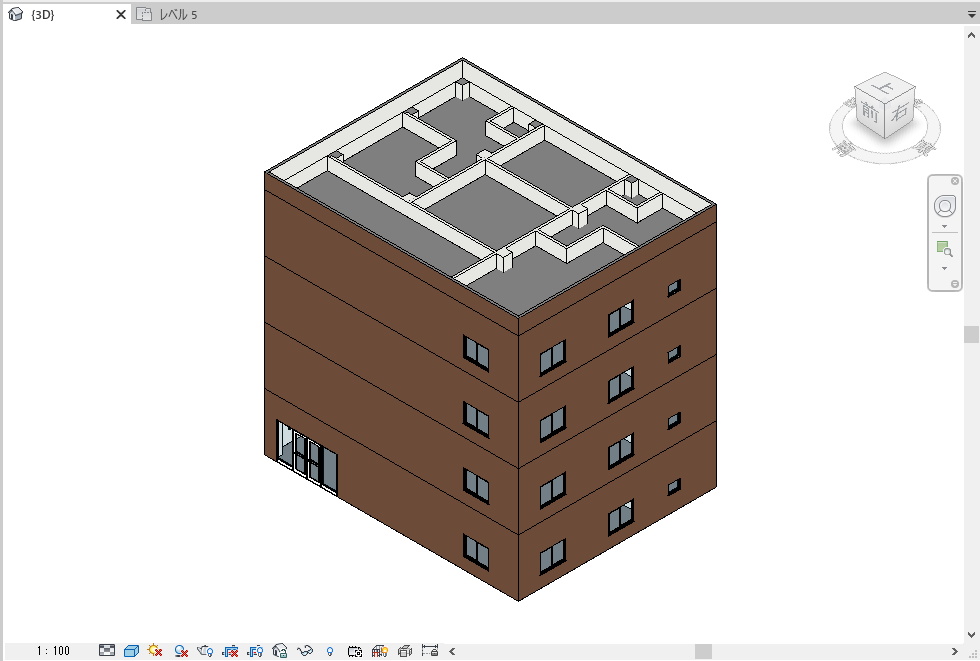Open the Full Navigation Wheel from navigation bar
This screenshot has width=980, height=661.
[x=944, y=206]
